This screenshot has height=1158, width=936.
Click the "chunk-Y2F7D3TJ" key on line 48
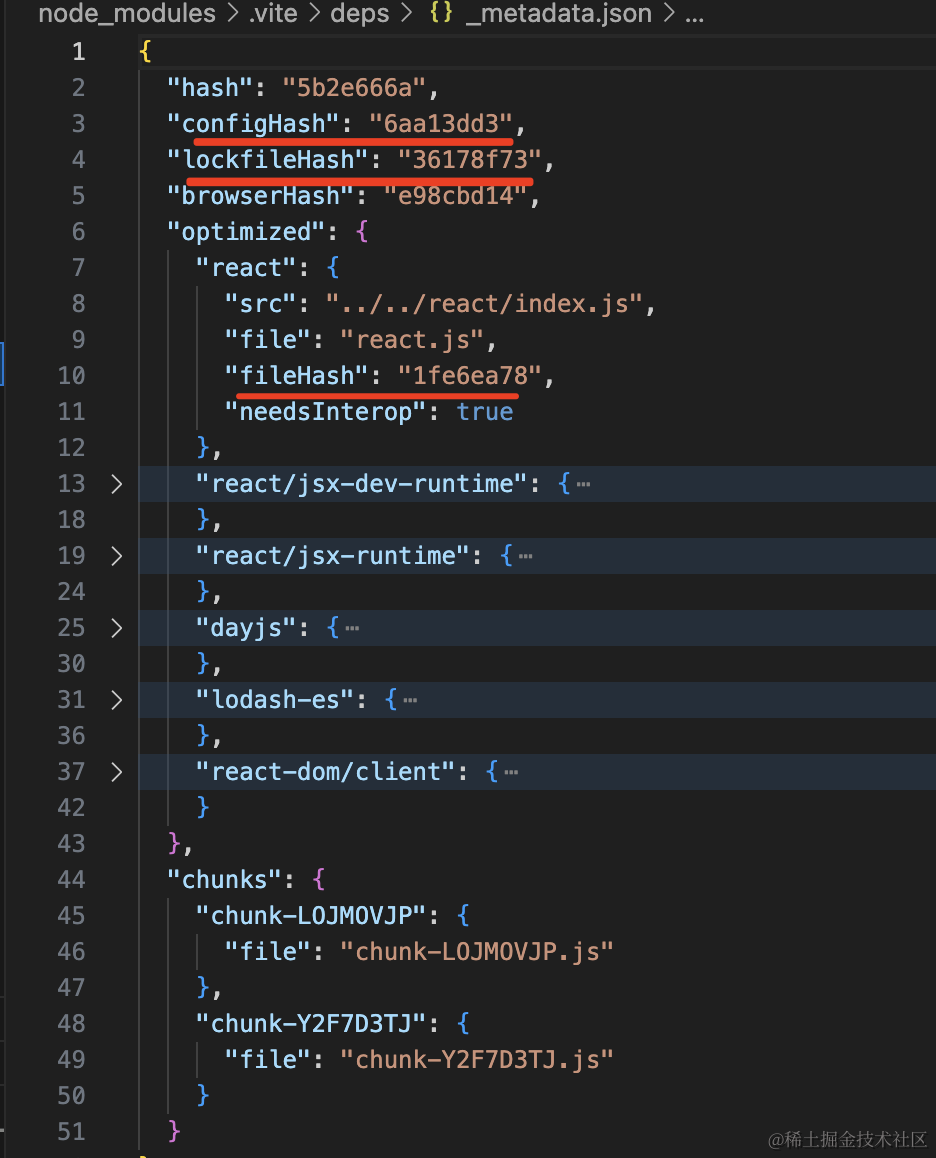coord(312,1024)
